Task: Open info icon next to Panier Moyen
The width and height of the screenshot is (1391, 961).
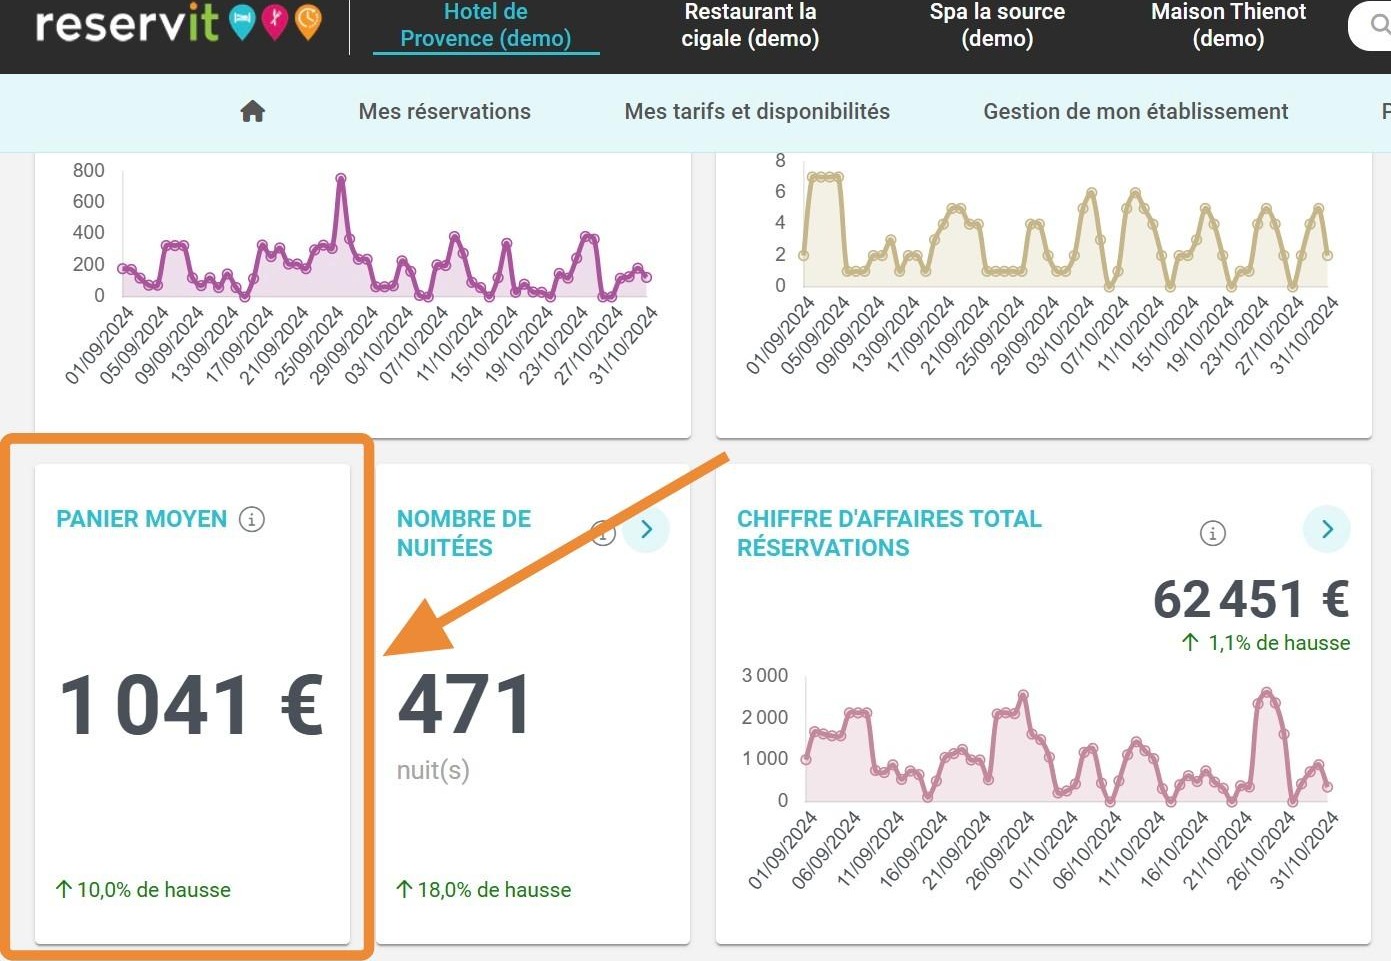Action: click(x=252, y=519)
